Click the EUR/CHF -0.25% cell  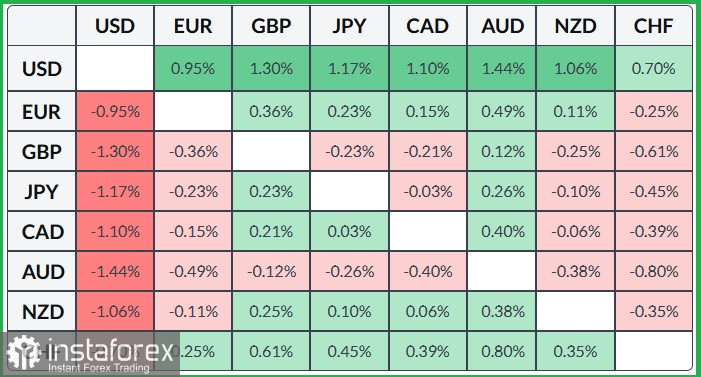point(653,111)
